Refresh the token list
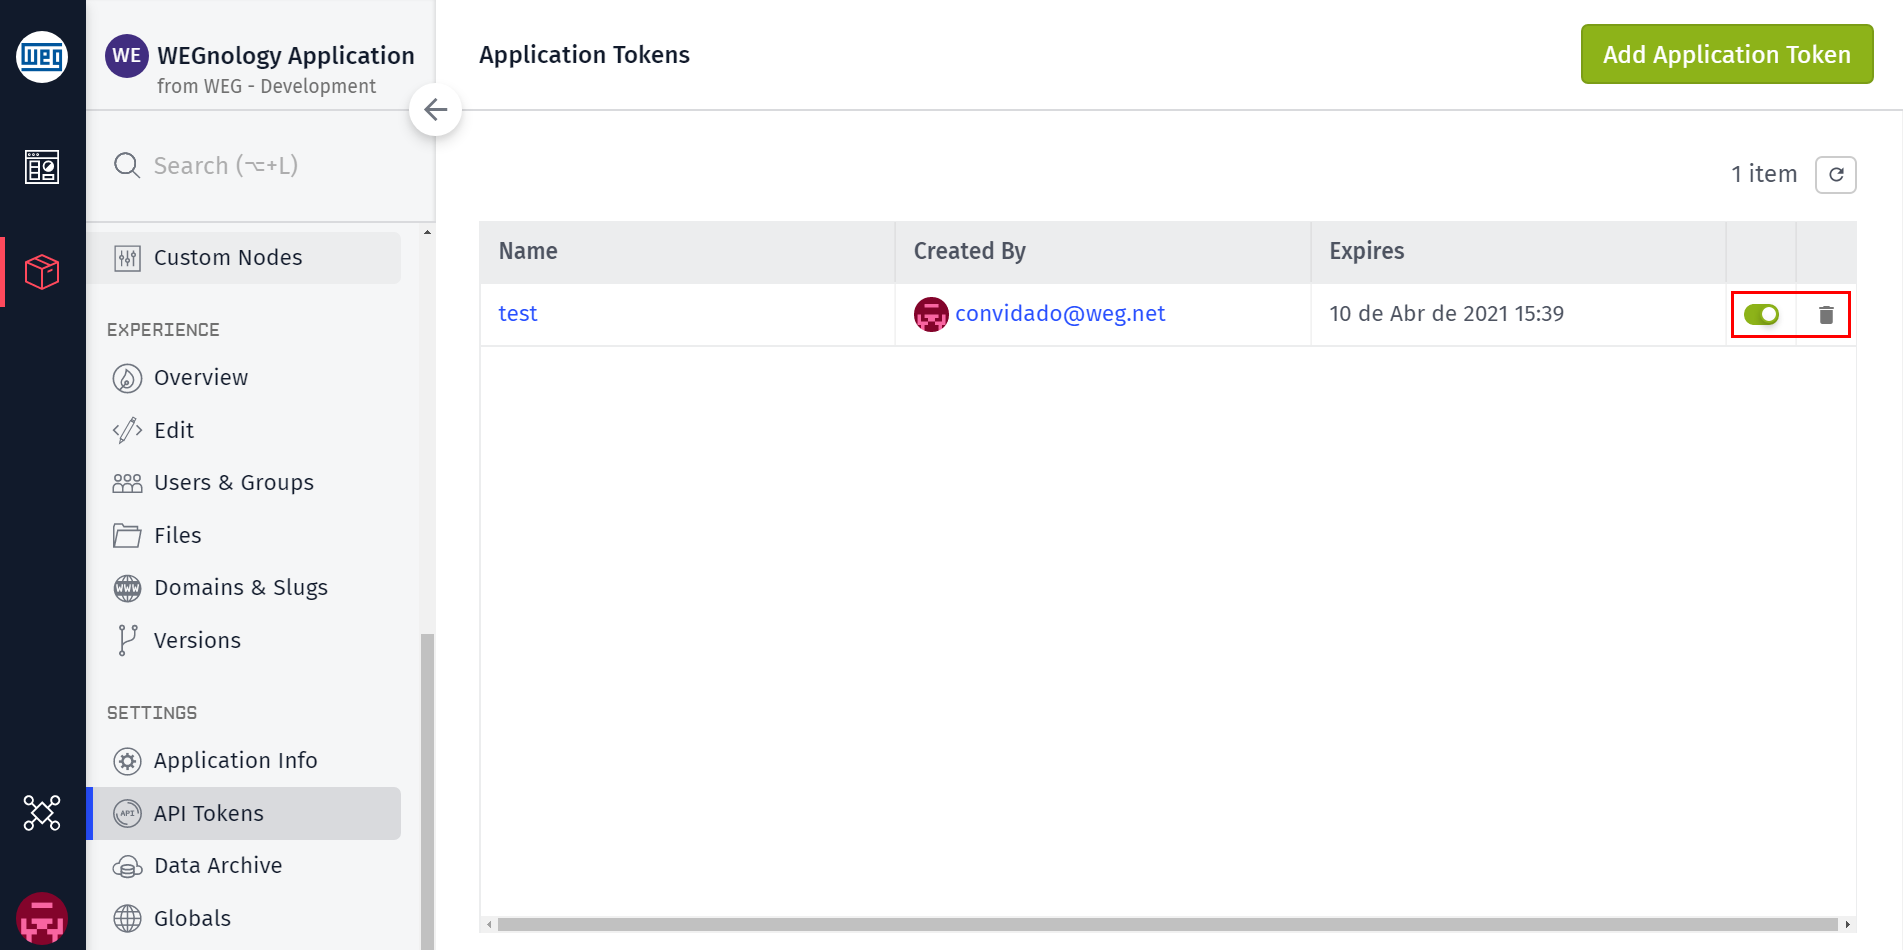This screenshot has width=1903, height=950. point(1836,175)
